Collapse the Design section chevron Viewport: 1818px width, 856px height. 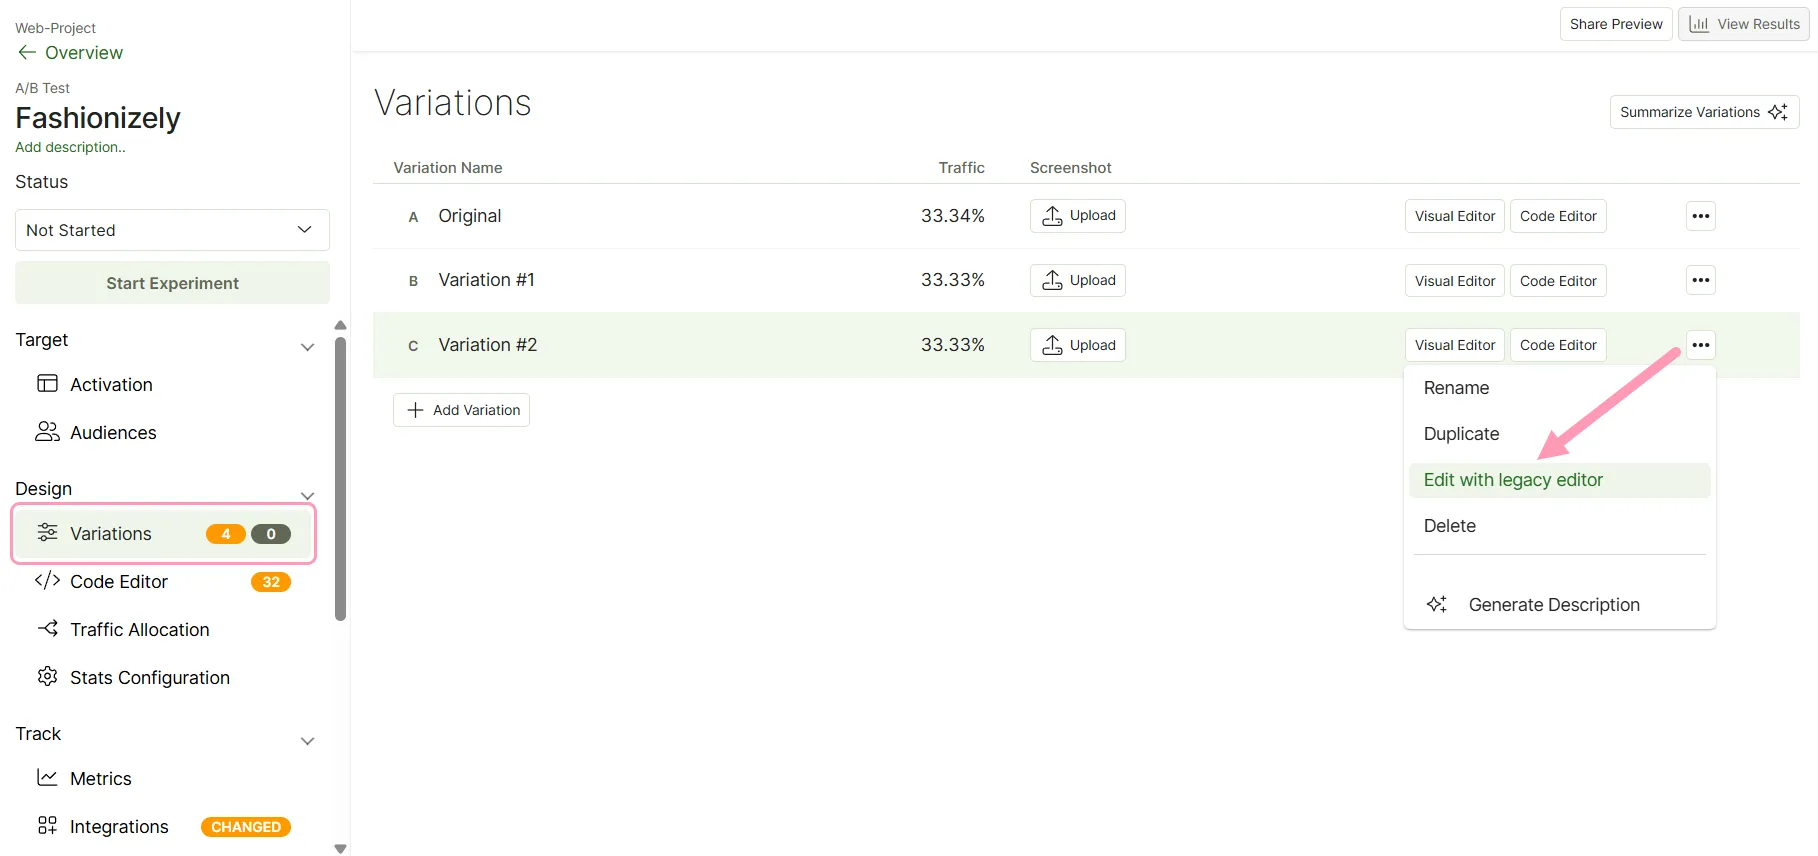click(308, 496)
